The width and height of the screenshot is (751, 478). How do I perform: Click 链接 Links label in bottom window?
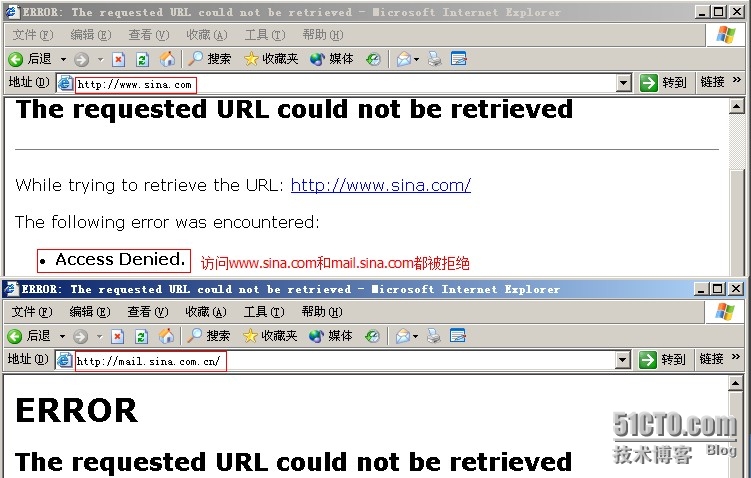click(711, 359)
